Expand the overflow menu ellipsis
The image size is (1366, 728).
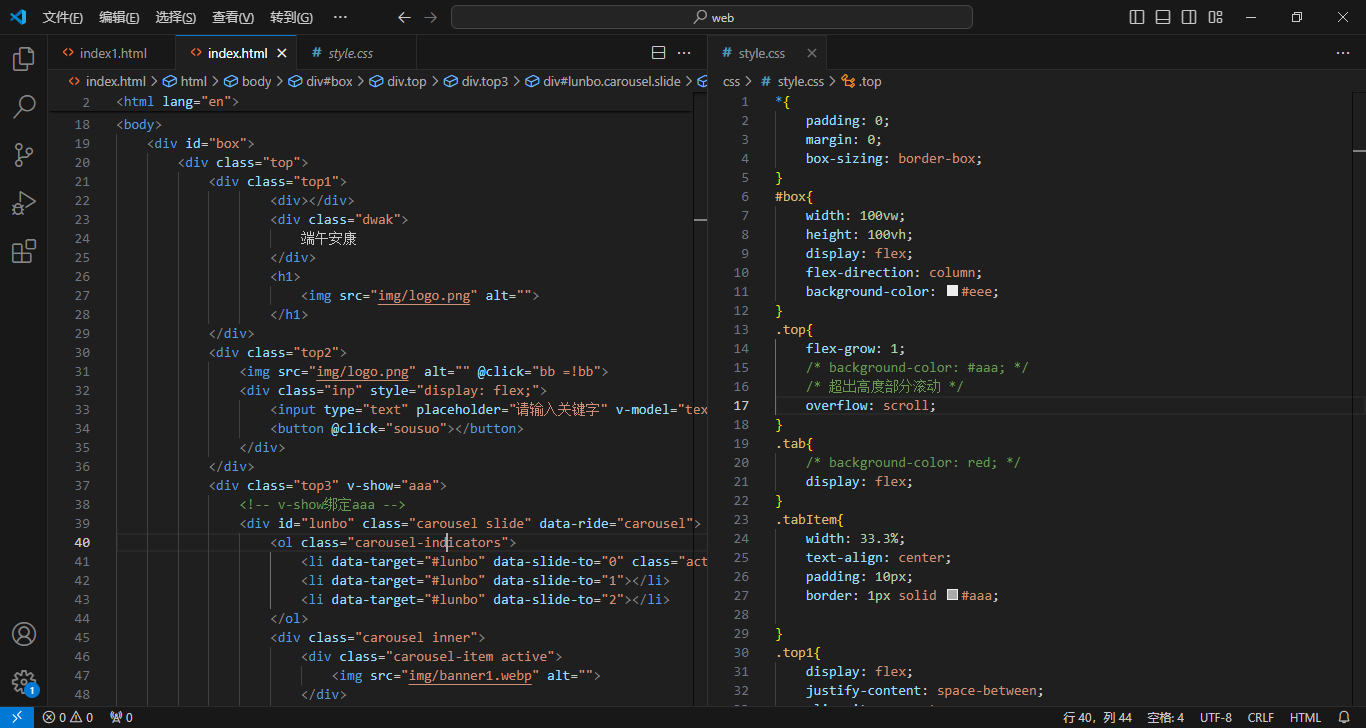(340, 17)
